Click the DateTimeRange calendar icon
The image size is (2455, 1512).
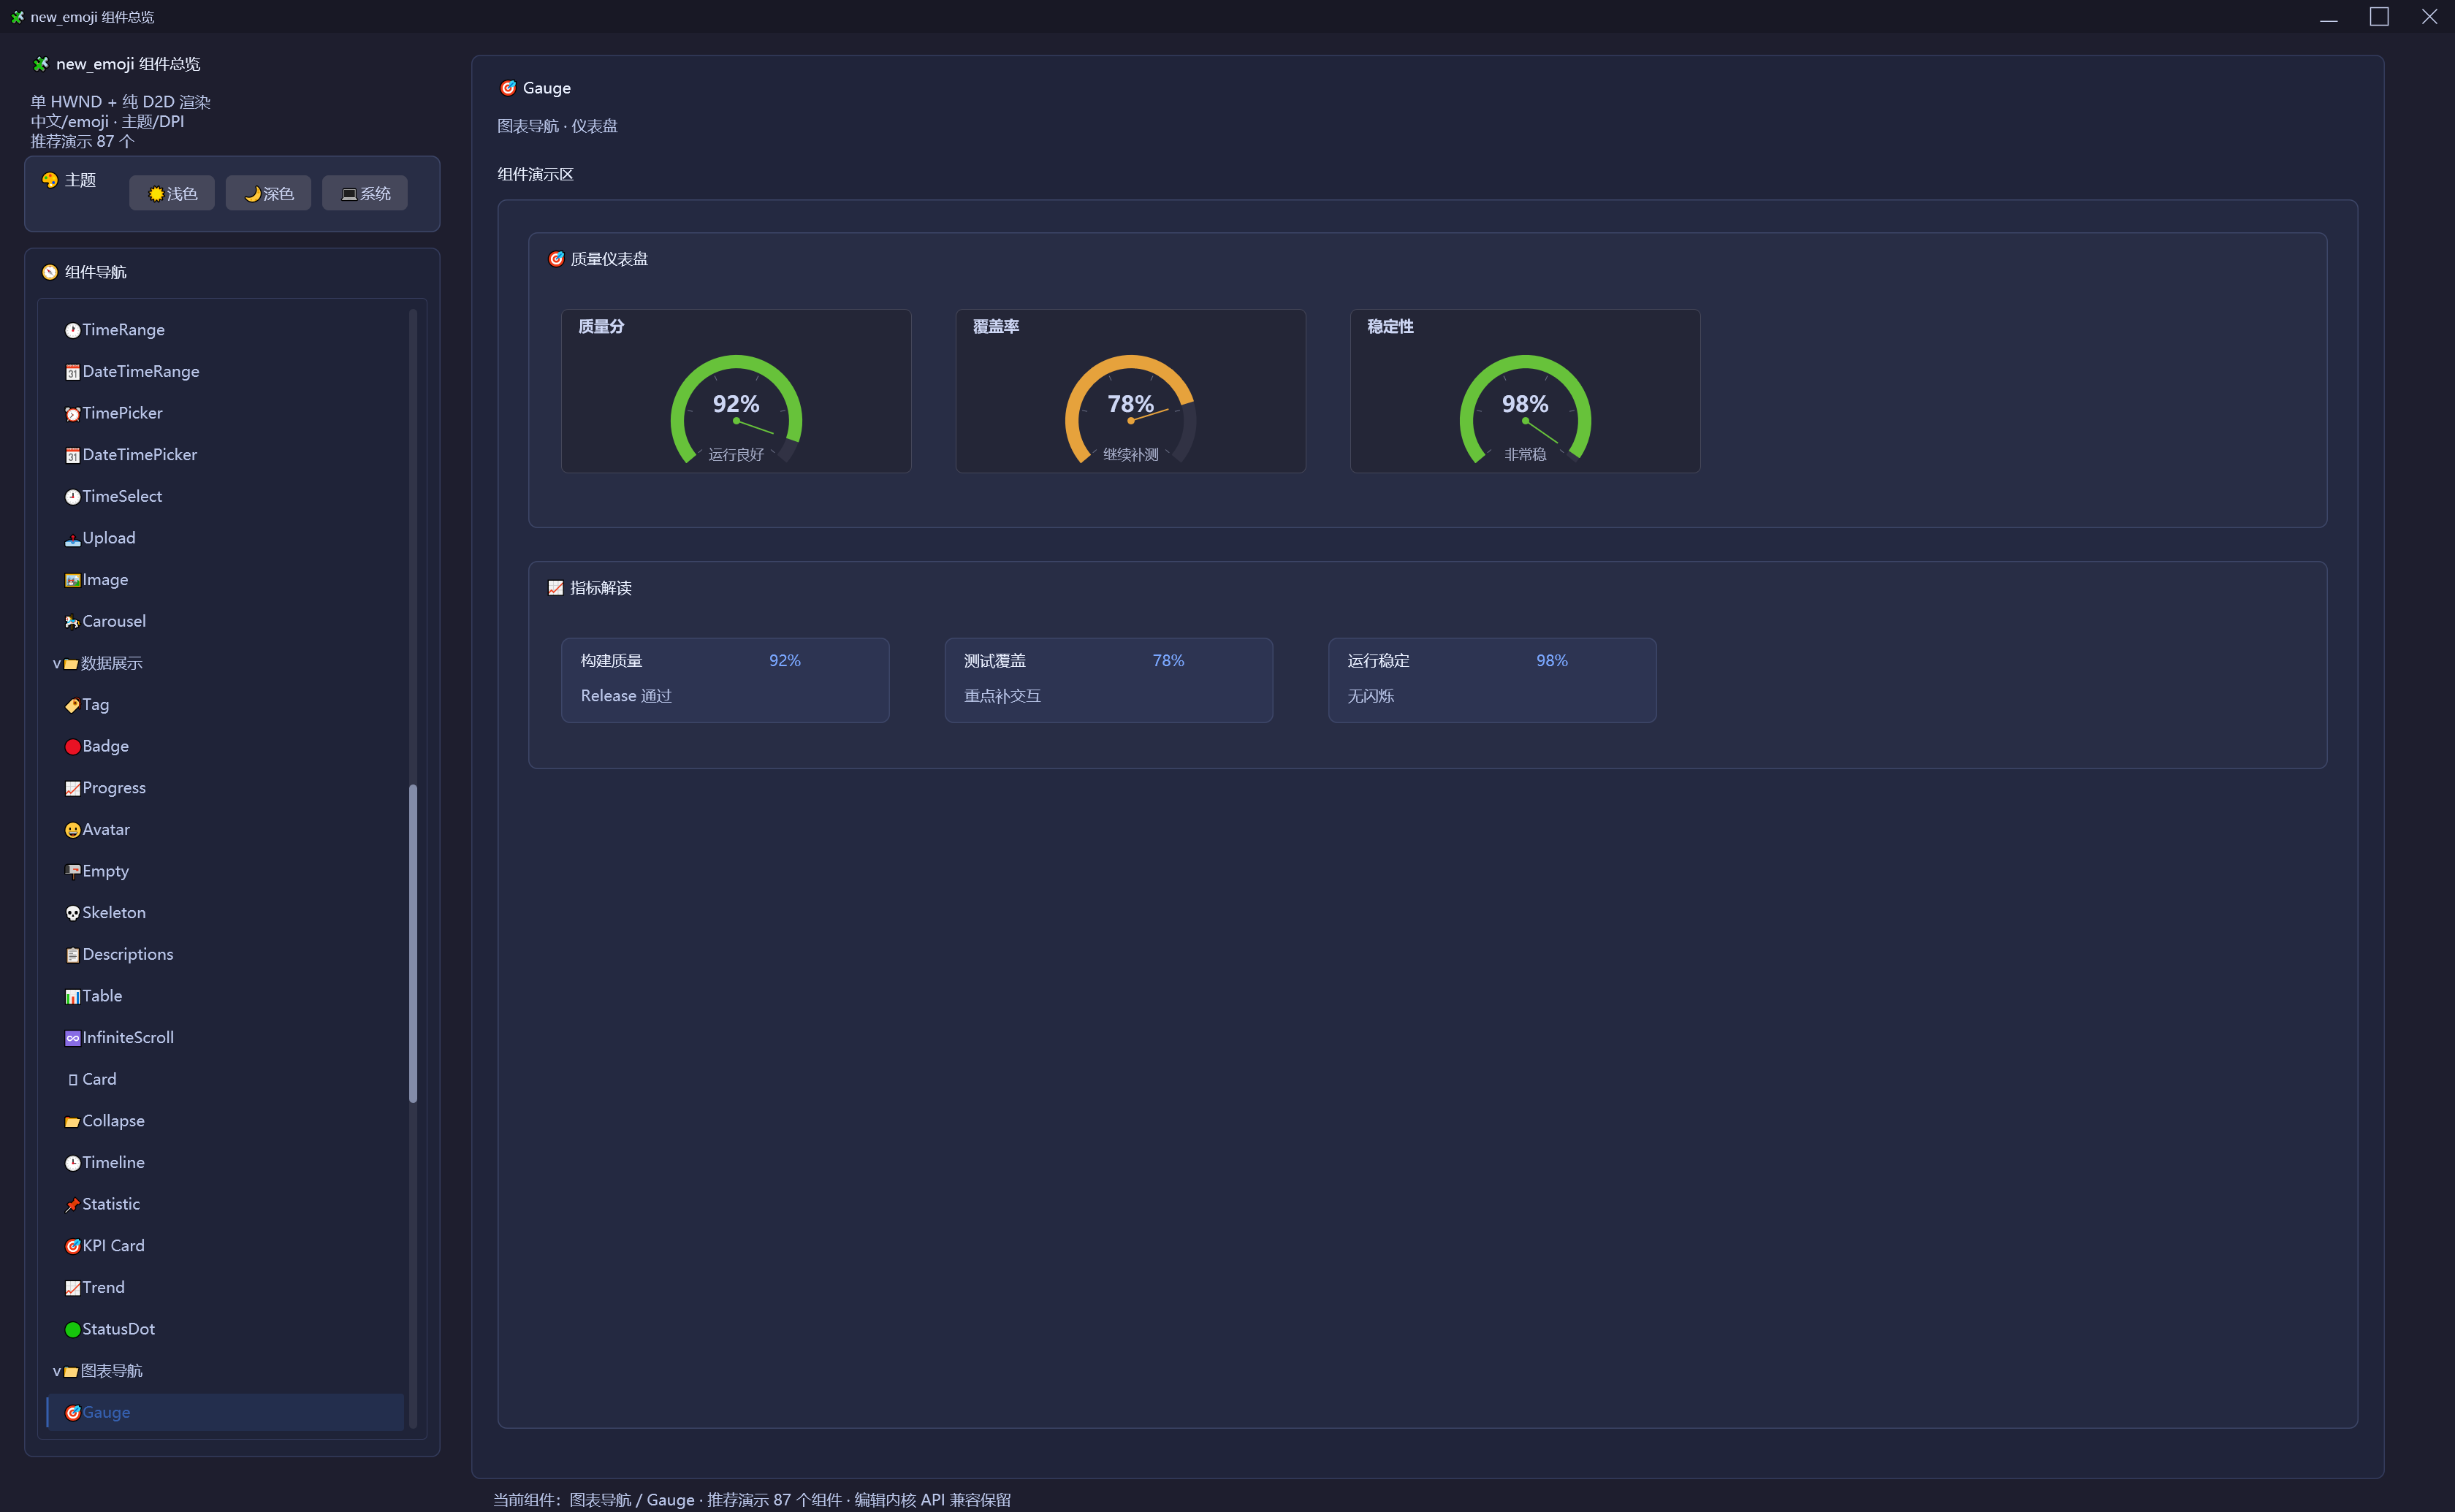[x=72, y=373]
